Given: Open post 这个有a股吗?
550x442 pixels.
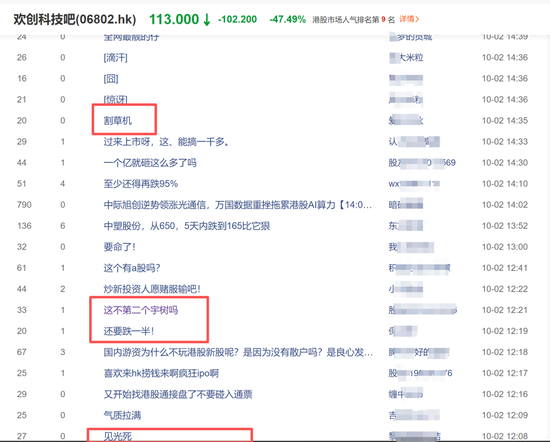Looking at the screenshot, I should coord(132,268).
